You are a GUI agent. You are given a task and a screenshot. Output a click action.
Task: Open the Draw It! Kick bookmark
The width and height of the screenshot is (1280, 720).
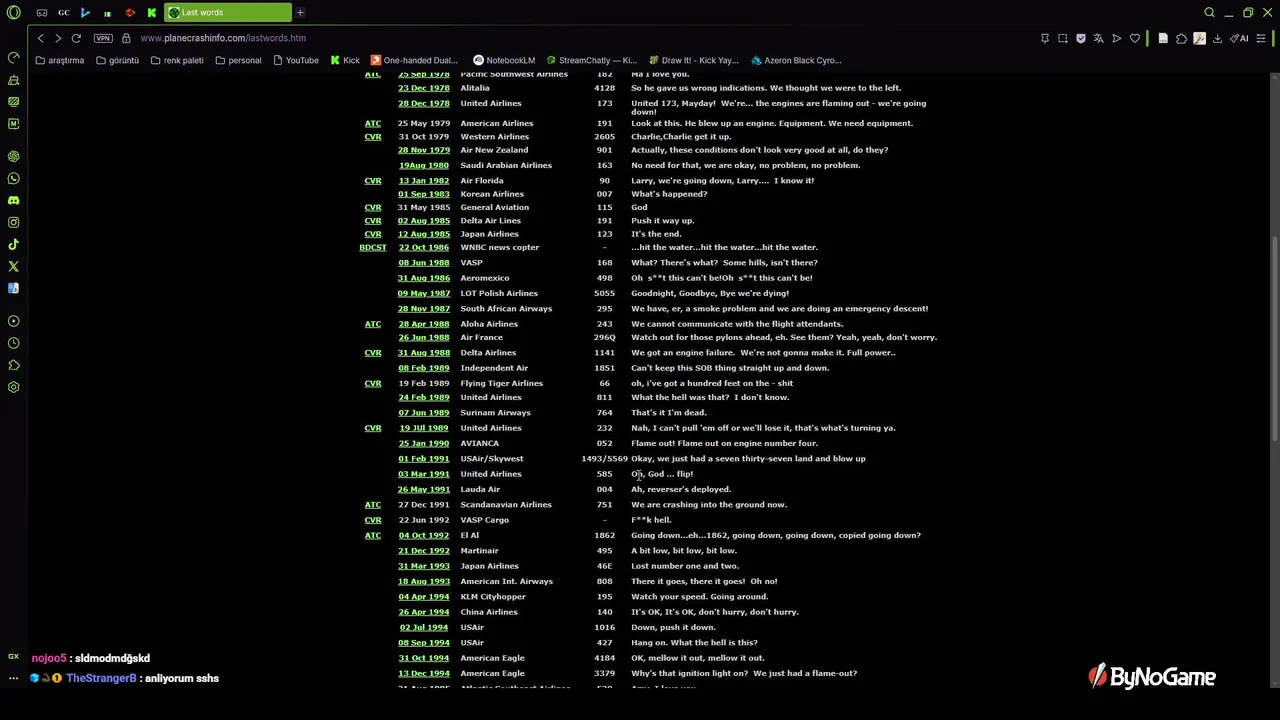point(693,60)
